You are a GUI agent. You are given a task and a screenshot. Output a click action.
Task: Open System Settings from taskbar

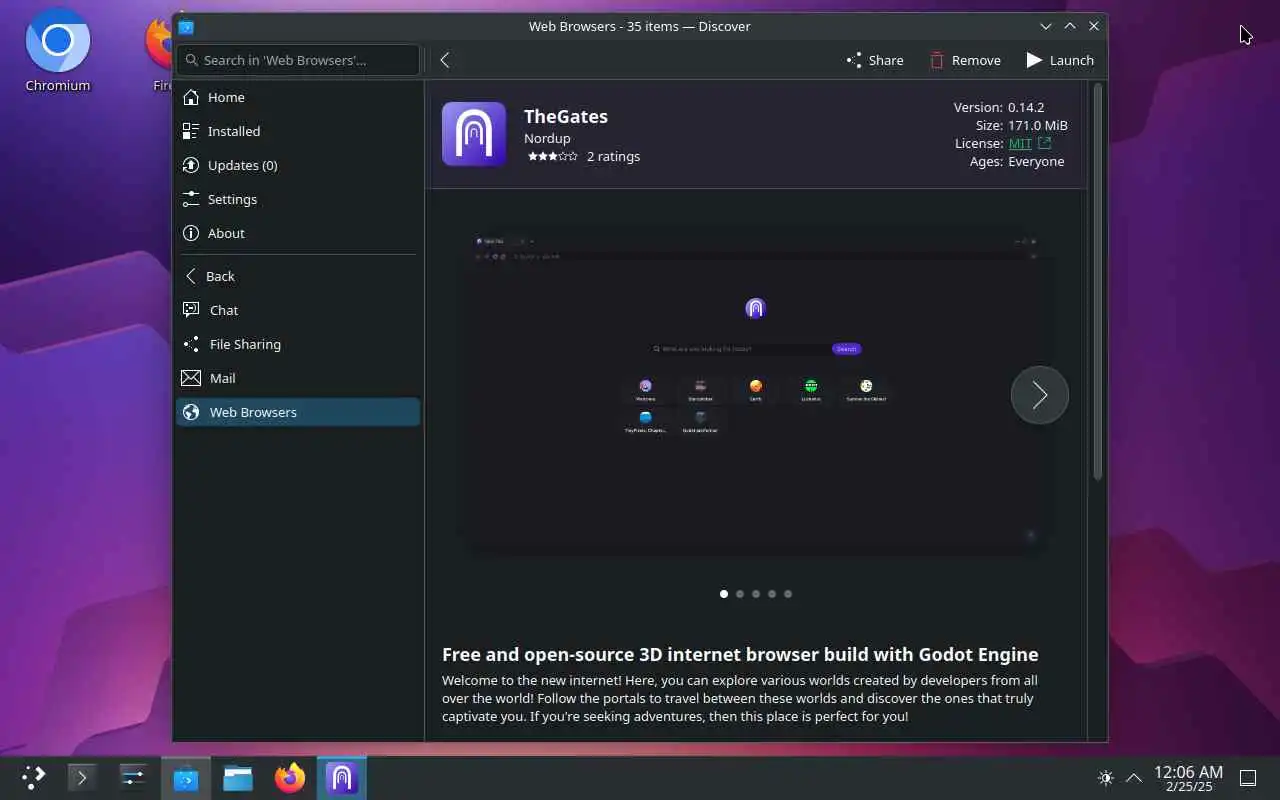(133, 777)
